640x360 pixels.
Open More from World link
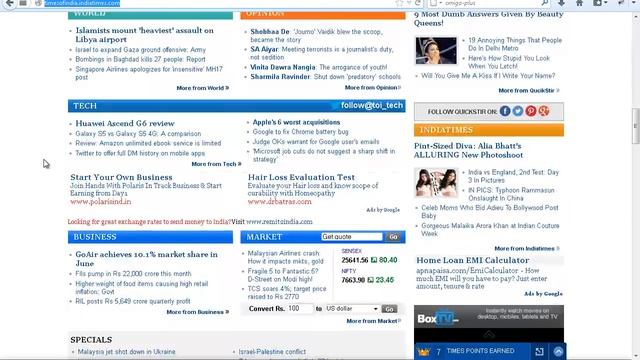coord(202,88)
